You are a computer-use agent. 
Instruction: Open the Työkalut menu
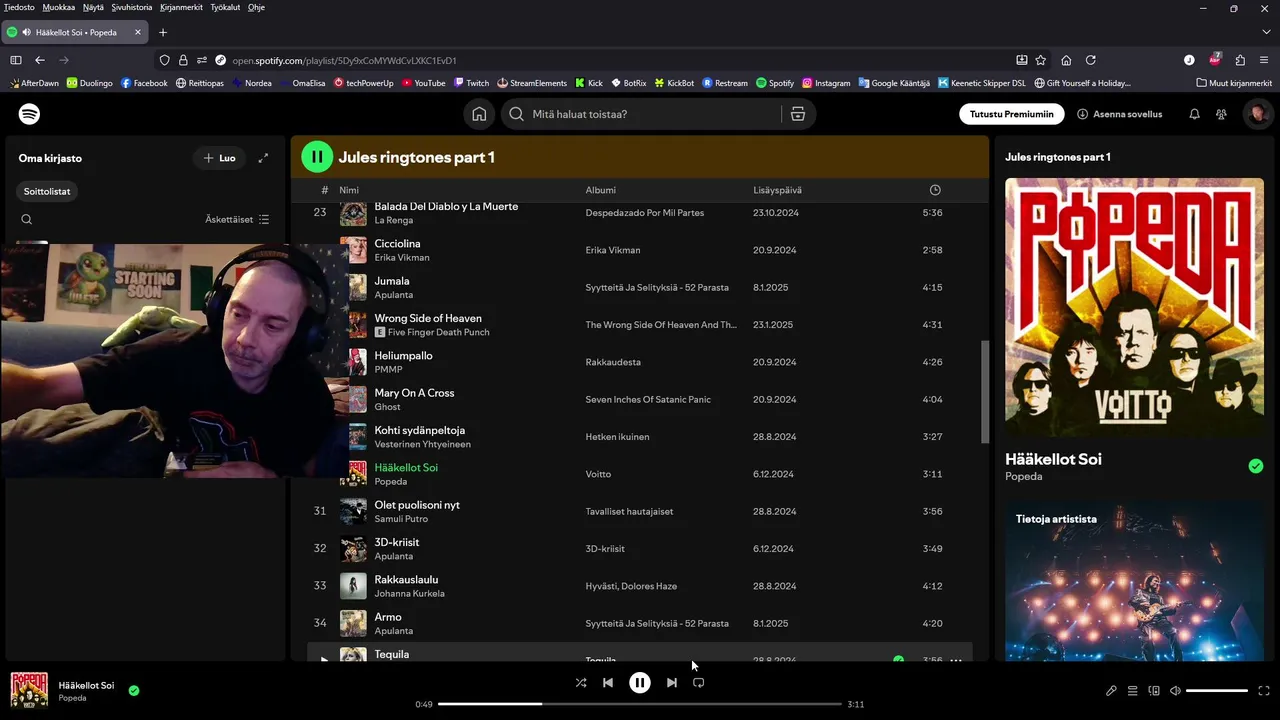pyautogui.click(x=225, y=7)
